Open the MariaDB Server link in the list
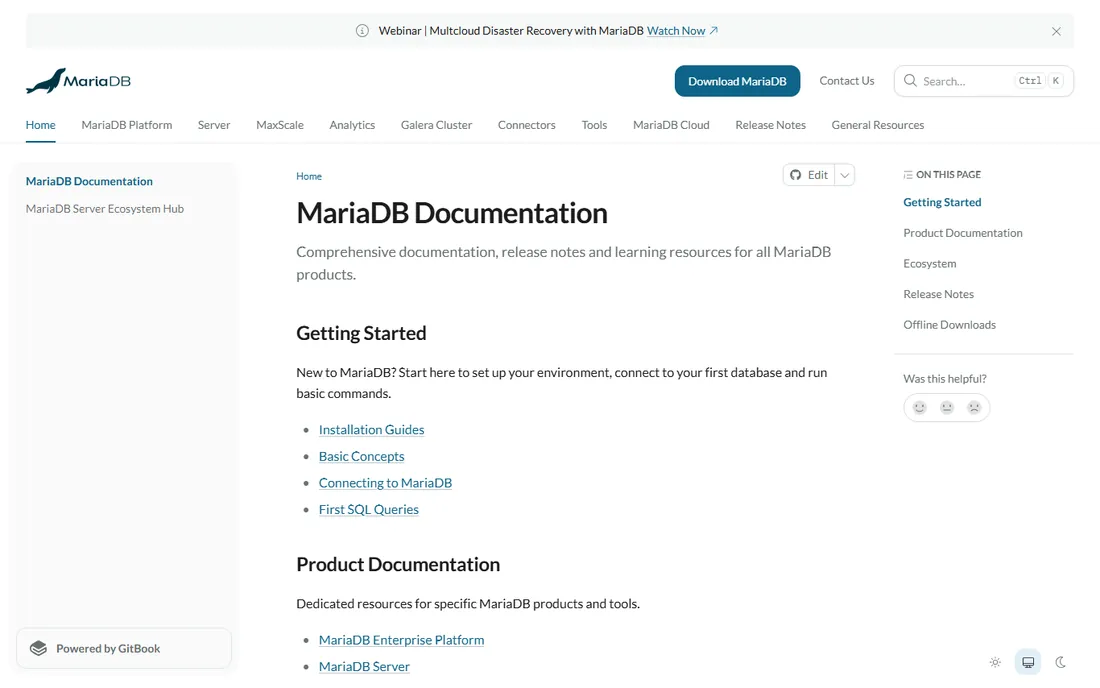This screenshot has height=688, width=1100. coord(364,666)
